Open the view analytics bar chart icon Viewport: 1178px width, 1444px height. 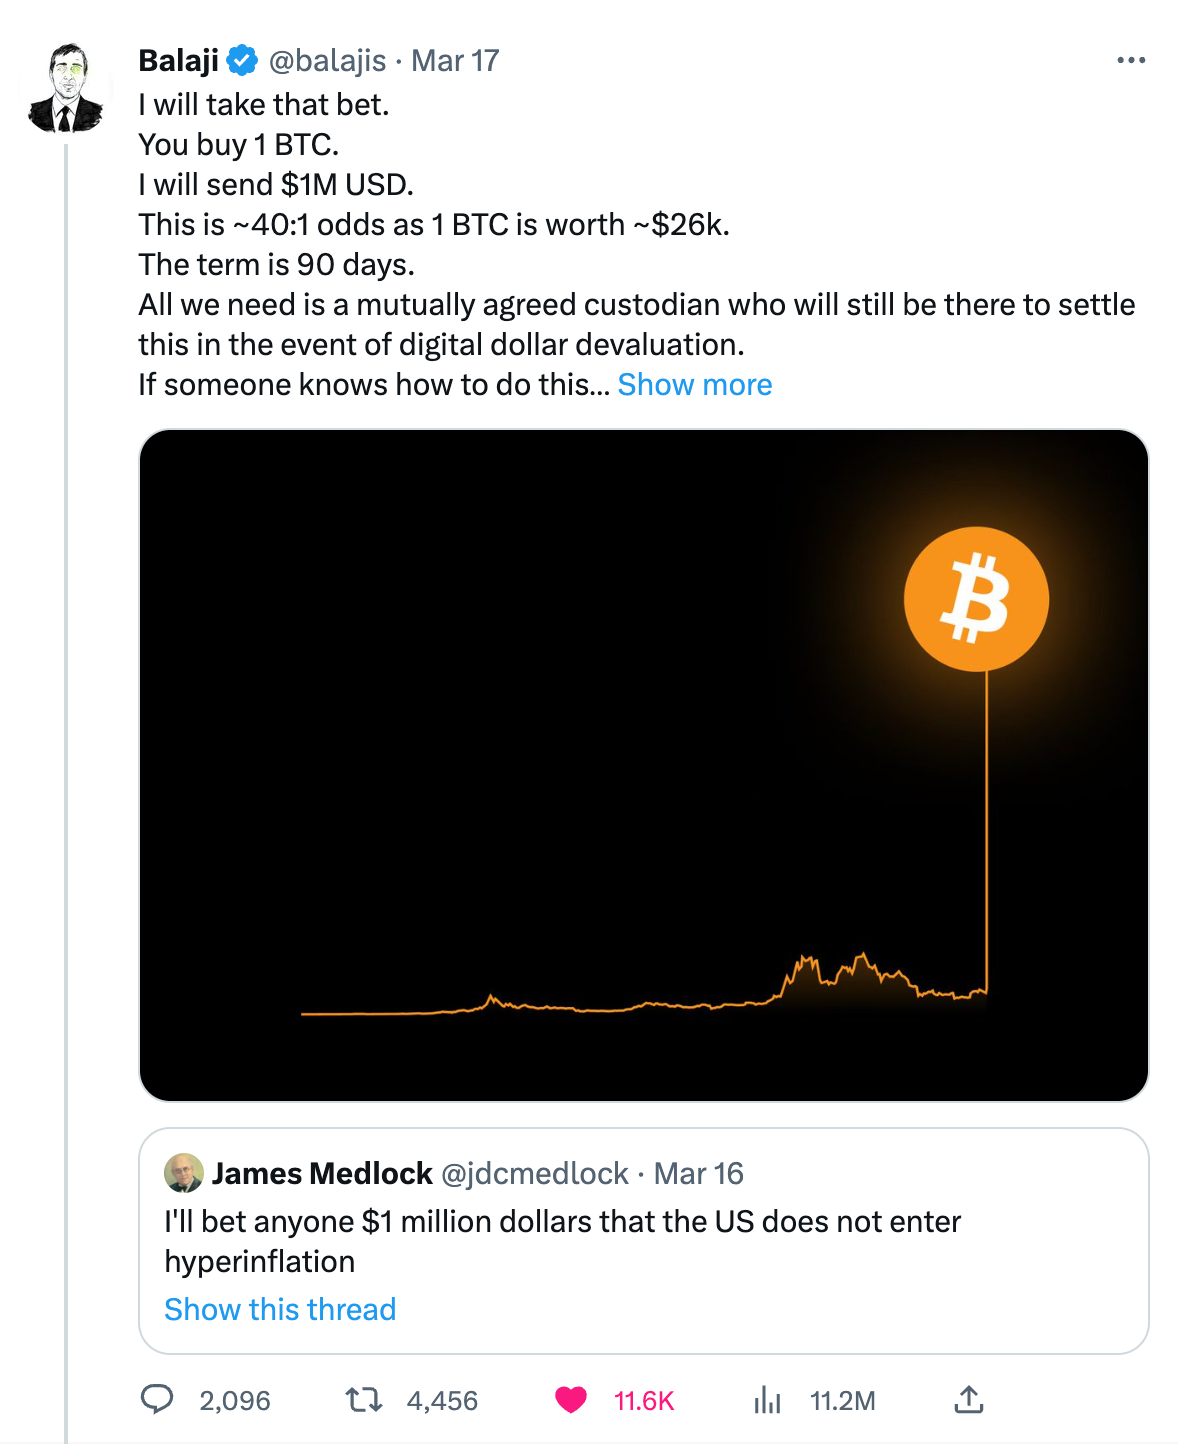(767, 1400)
